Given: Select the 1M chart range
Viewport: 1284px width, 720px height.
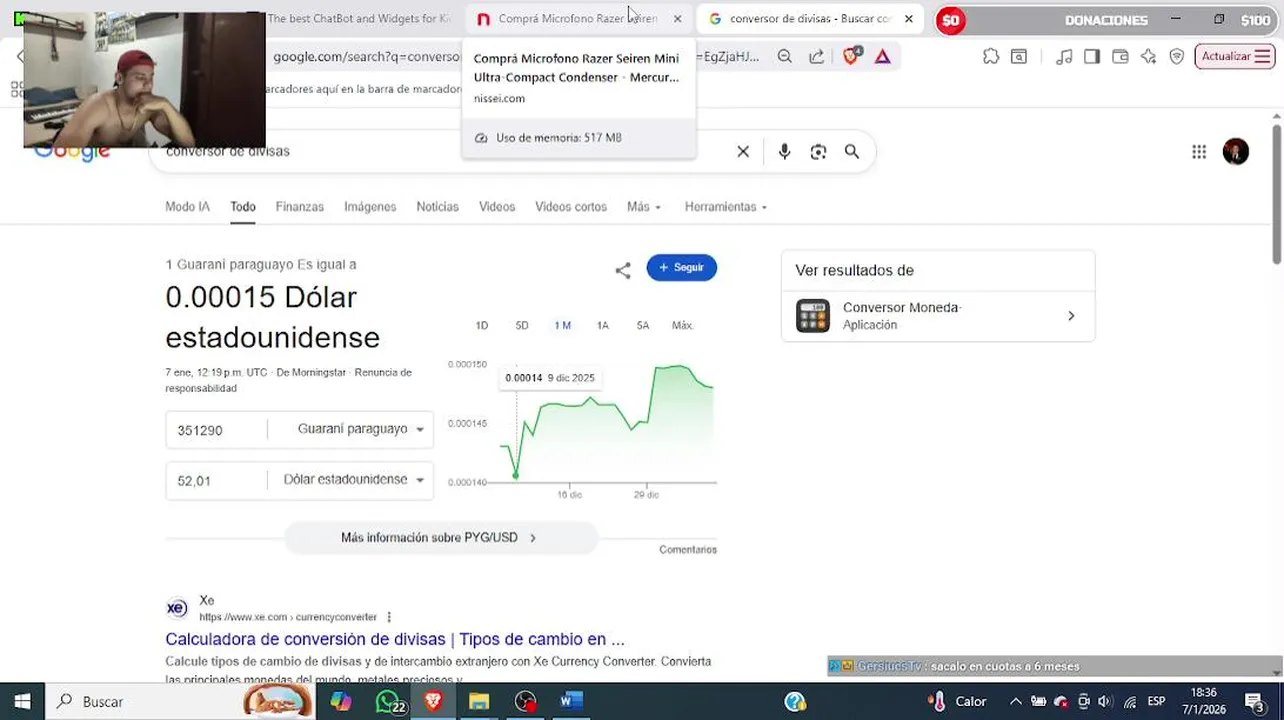Looking at the screenshot, I should click(x=562, y=326).
